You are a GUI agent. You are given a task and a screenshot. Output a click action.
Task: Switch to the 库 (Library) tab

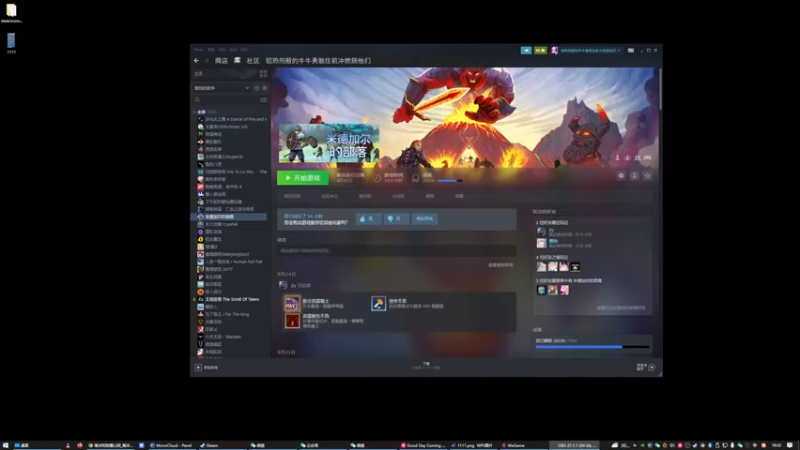pos(237,61)
